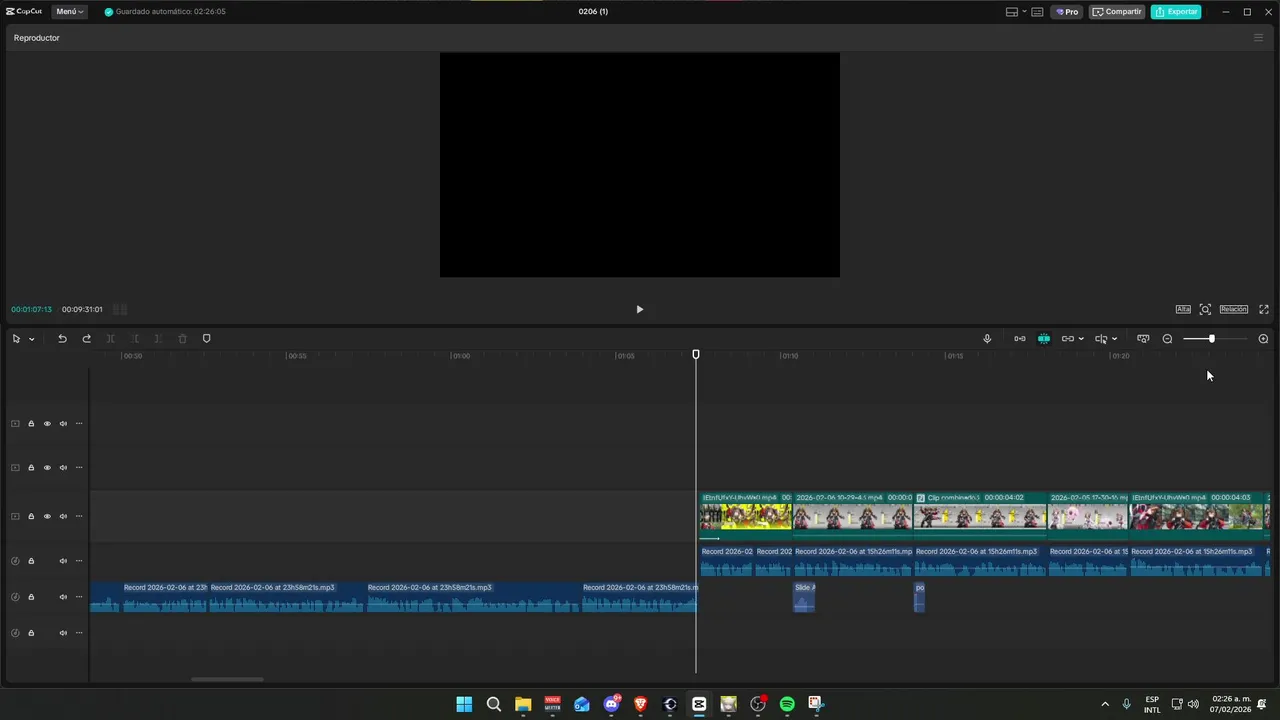Open the Menú dropdown
The width and height of the screenshot is (1280, 720).
pos(69,12)
